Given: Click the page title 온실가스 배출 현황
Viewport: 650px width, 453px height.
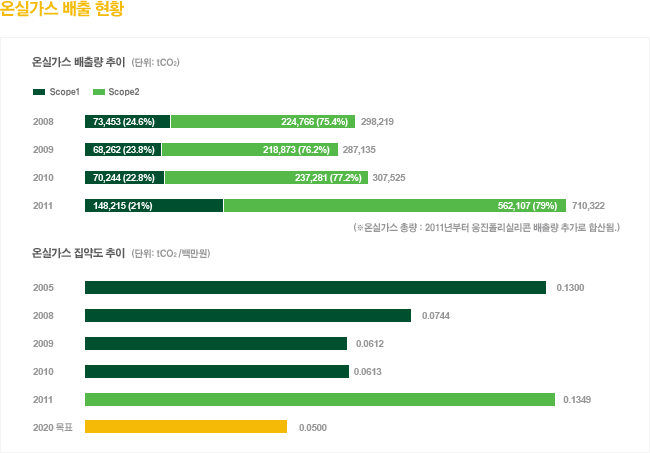Looking at the screenshot, I should [x=62, y=8].
